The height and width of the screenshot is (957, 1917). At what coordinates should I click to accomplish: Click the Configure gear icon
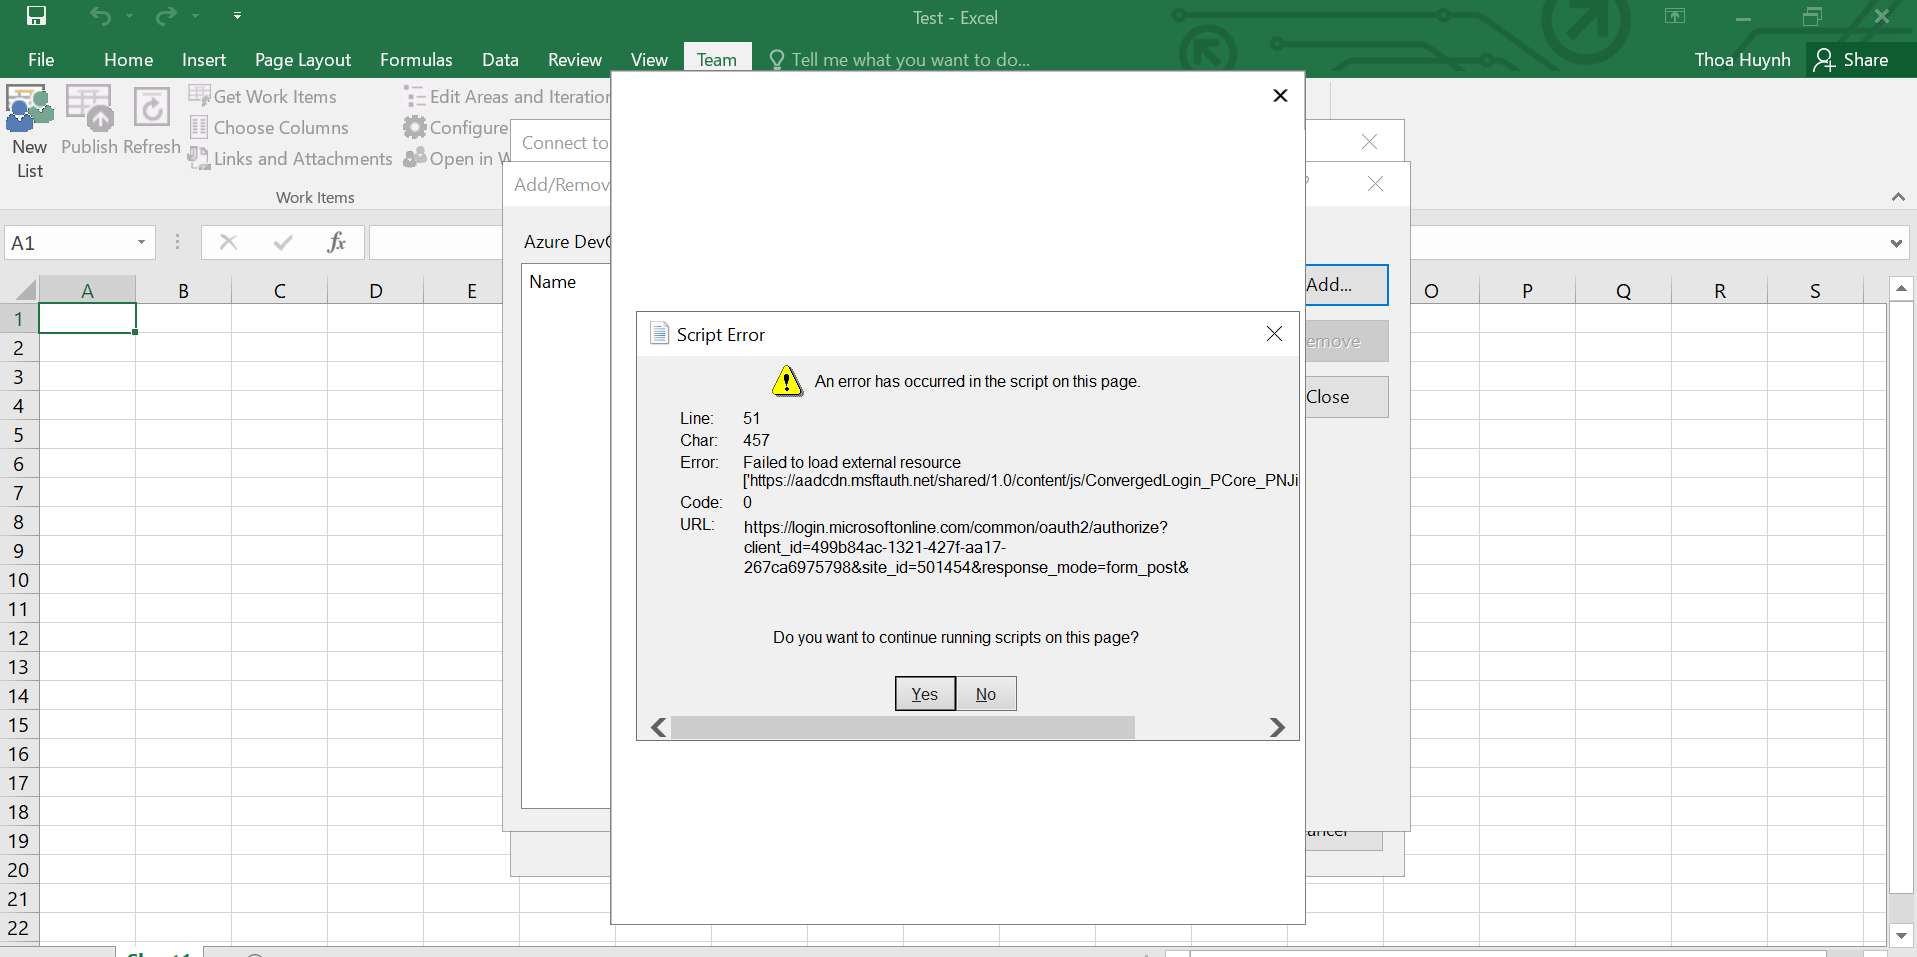point(414,128)
